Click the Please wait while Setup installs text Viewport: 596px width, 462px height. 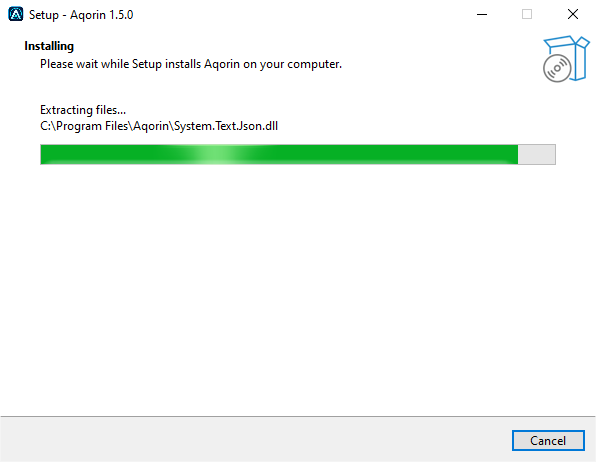[191, 64]
